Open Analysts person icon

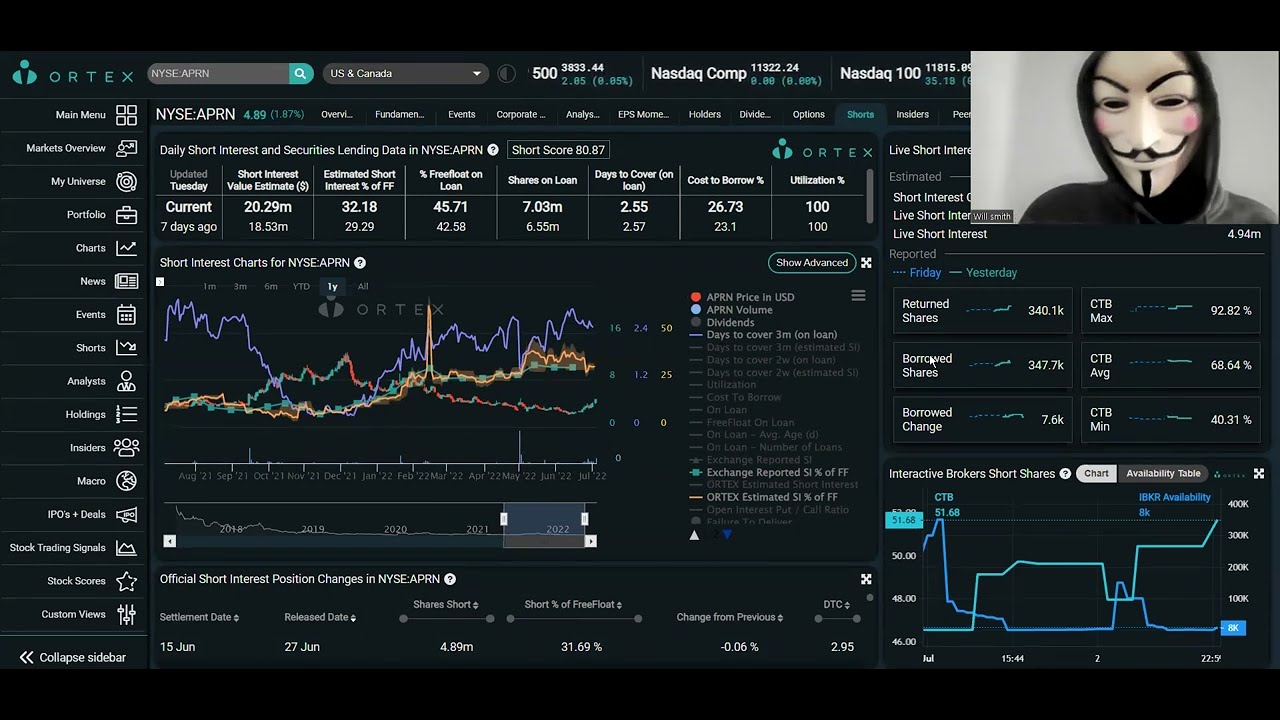[x=126, y=381]
